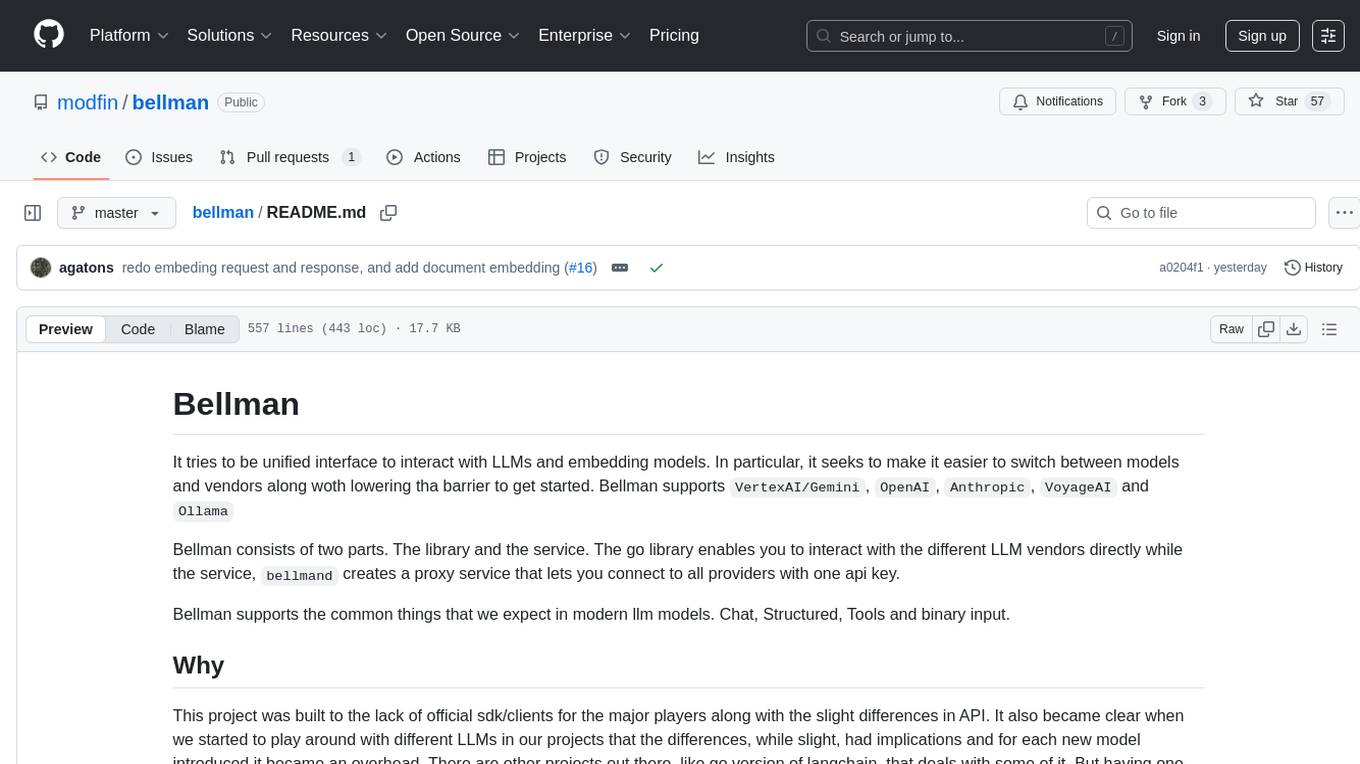Expand the Open Source menu
Viewport: 1360px width, 764px height.
pos(463,35)
